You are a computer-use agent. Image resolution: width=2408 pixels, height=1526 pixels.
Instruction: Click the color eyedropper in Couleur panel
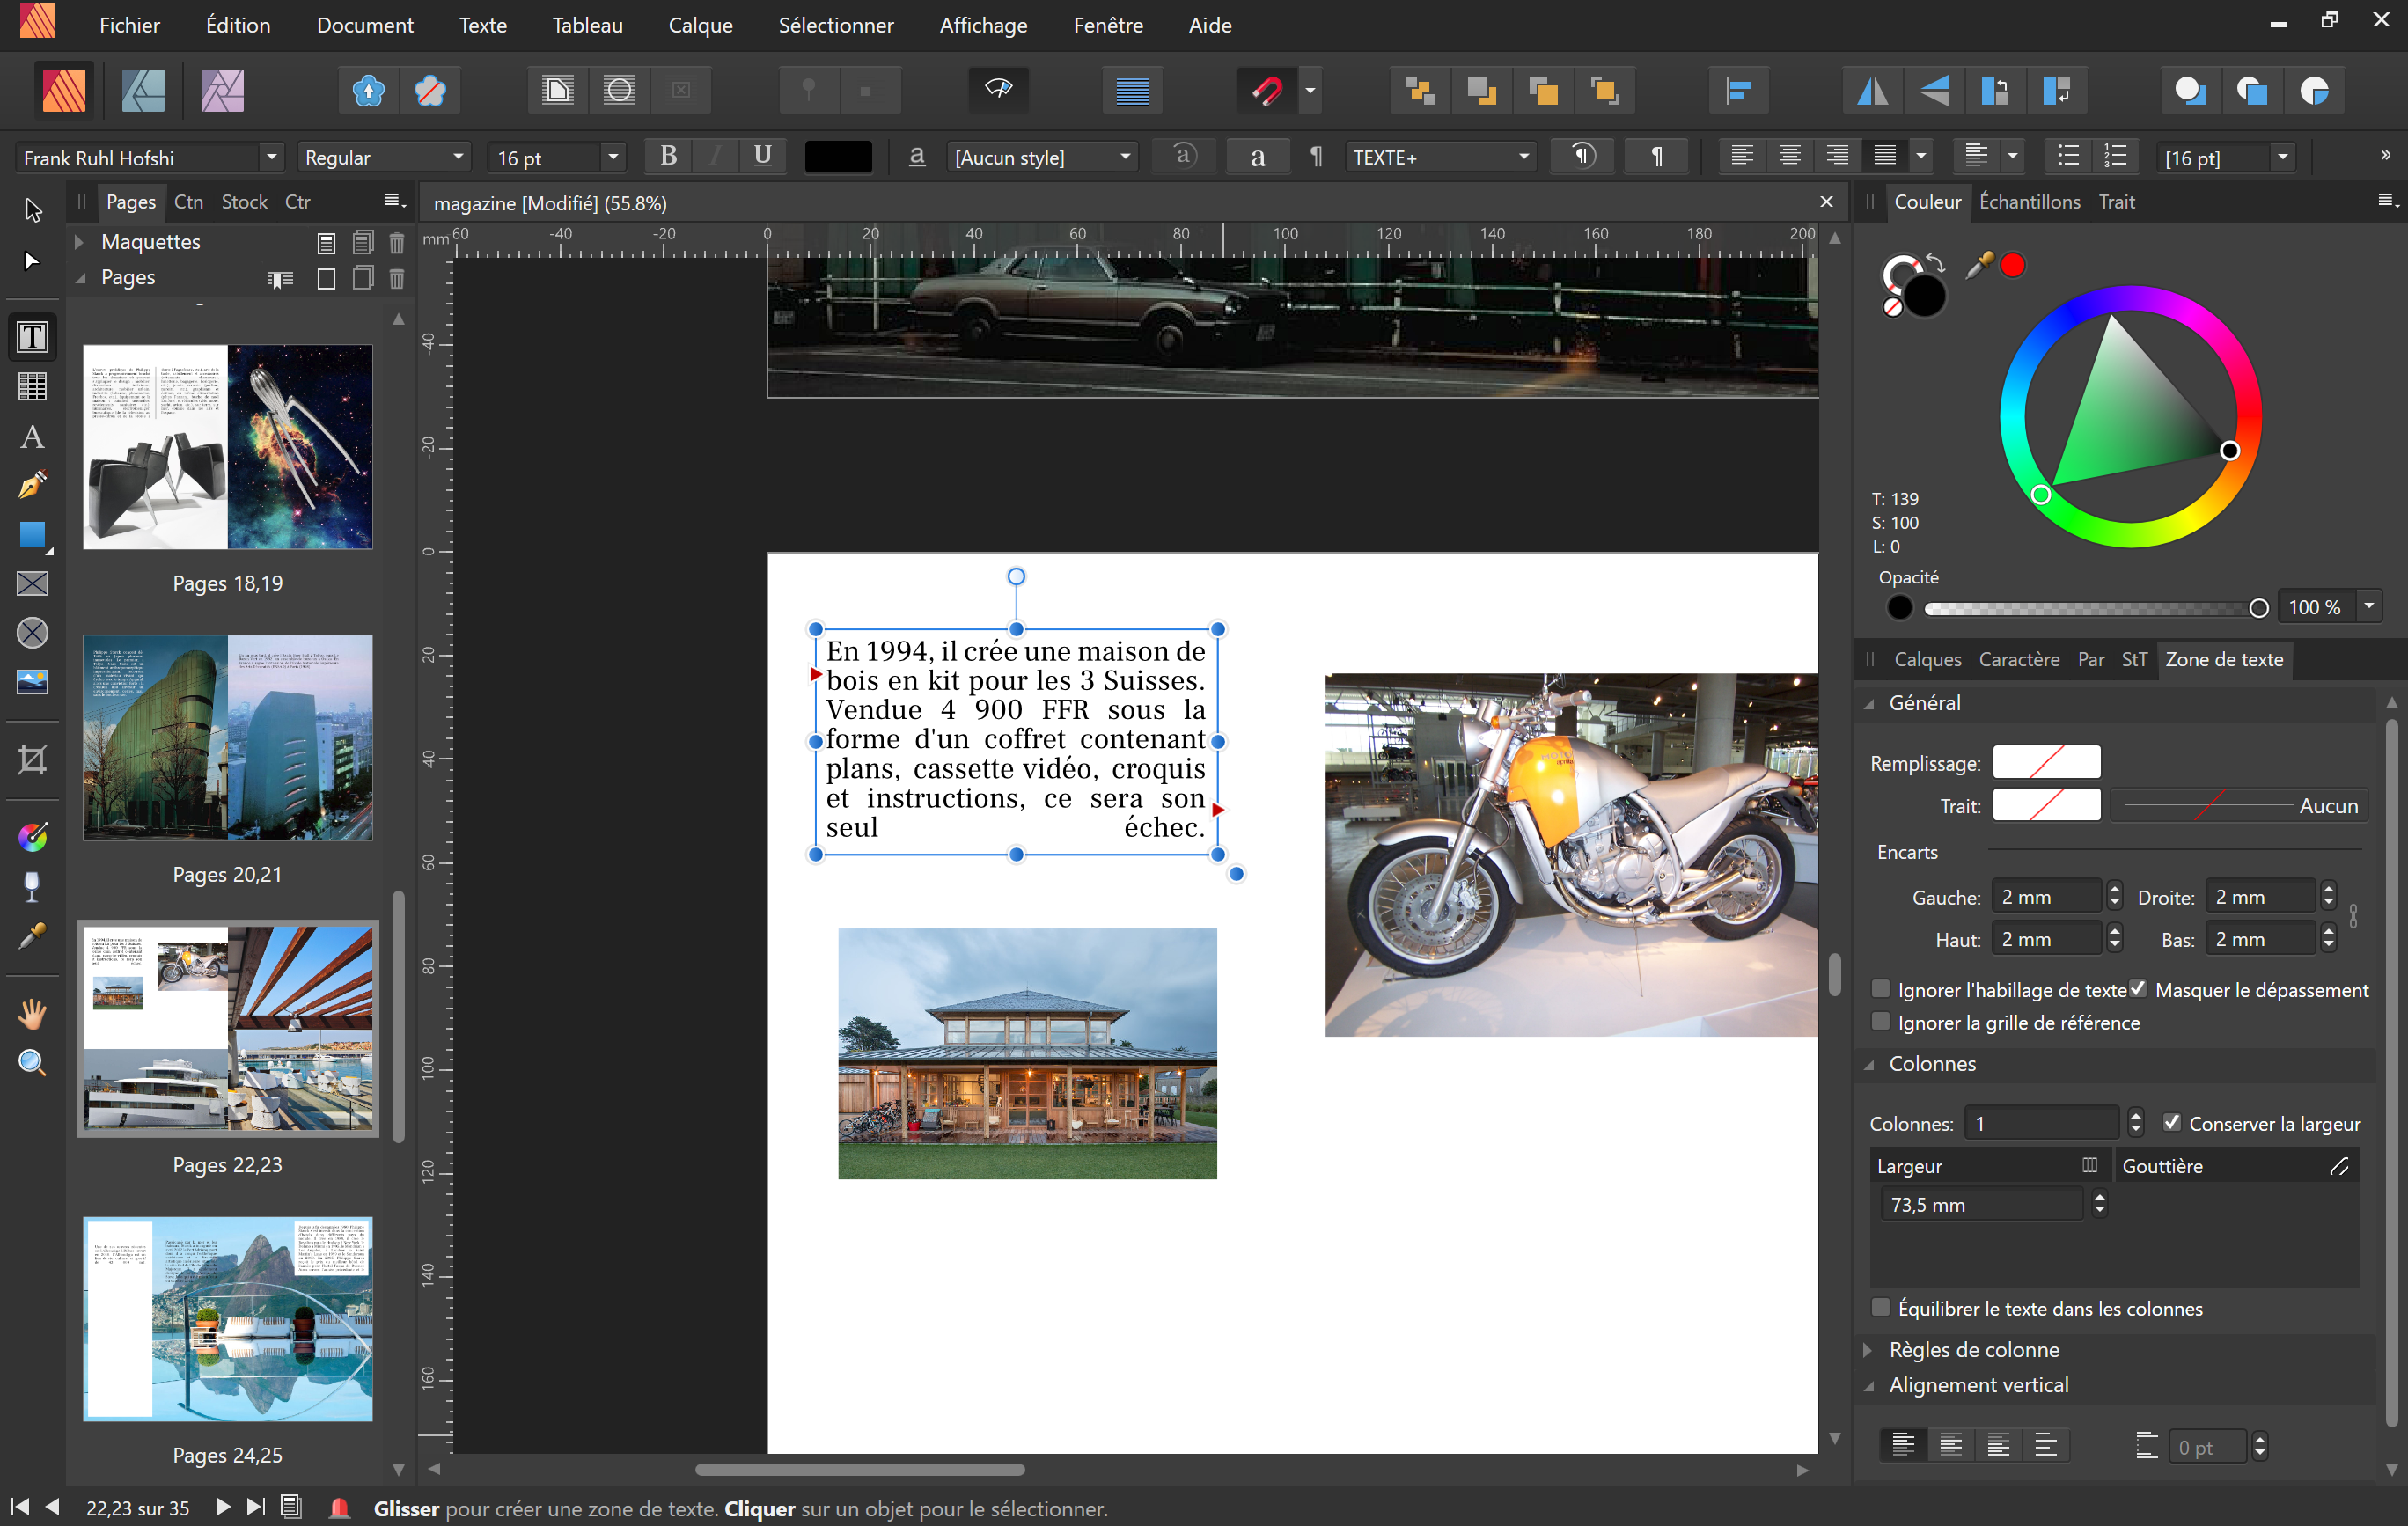(x=1978, y=265)
